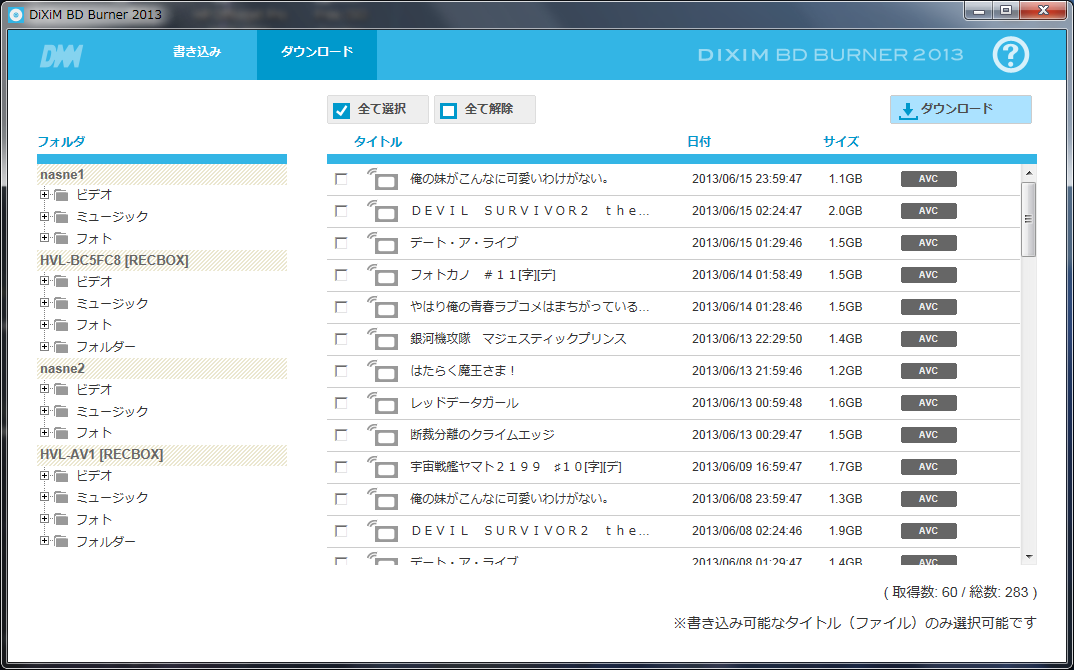Image resolution: width=1074 pixels, height=670 pixels.
Task: Expand the ビデオ folder under HVL-BC5FC8 [RECBOX]
Action: point(45,281)
